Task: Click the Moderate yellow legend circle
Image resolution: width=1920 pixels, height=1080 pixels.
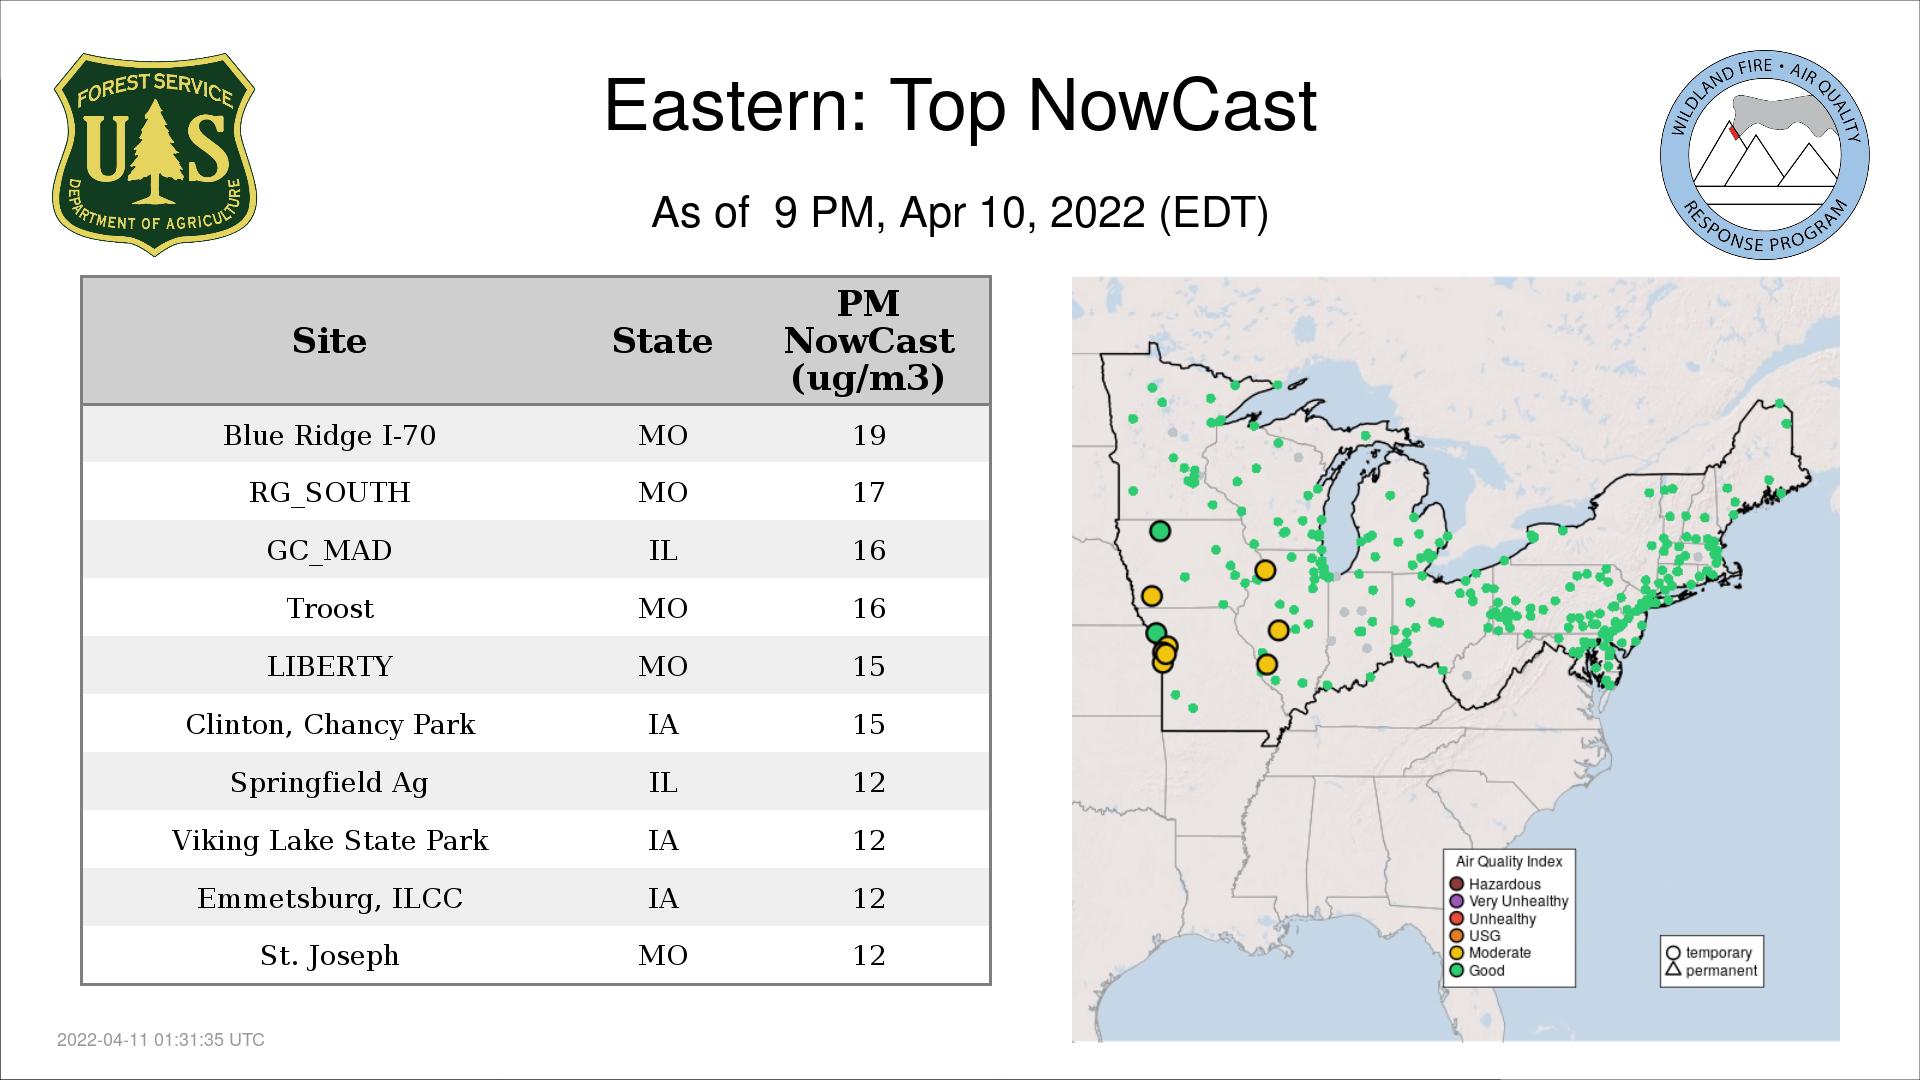Action: (x=1457, y=953)
